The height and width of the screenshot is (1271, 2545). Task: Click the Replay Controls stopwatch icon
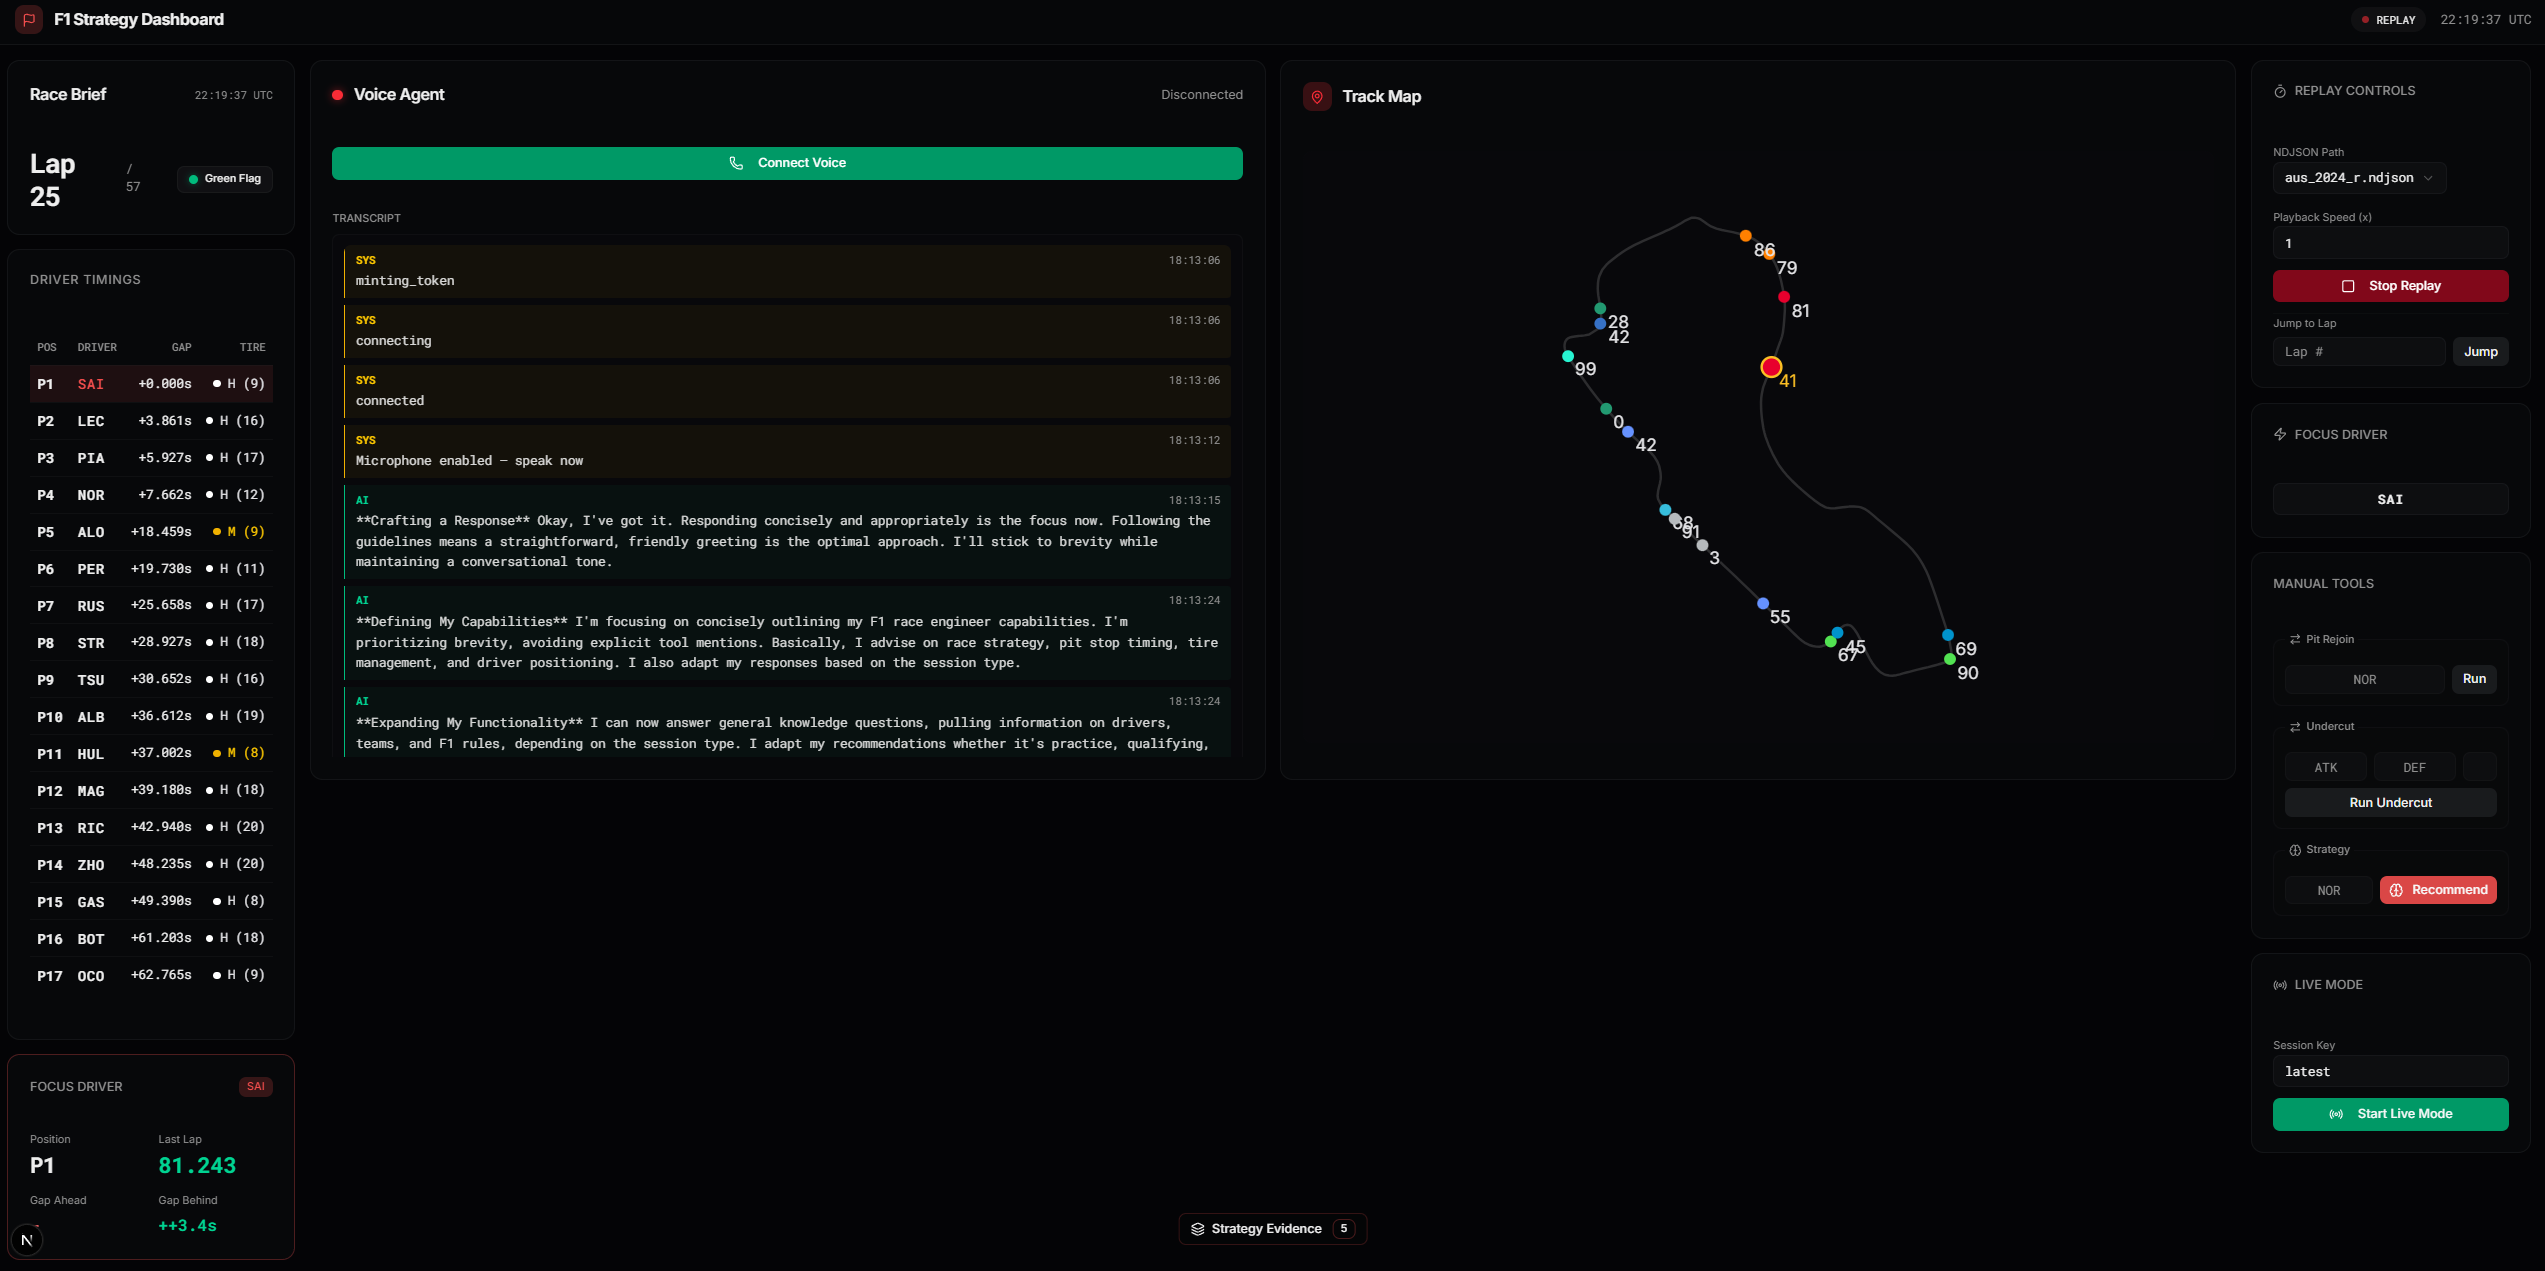(2280, 91)
